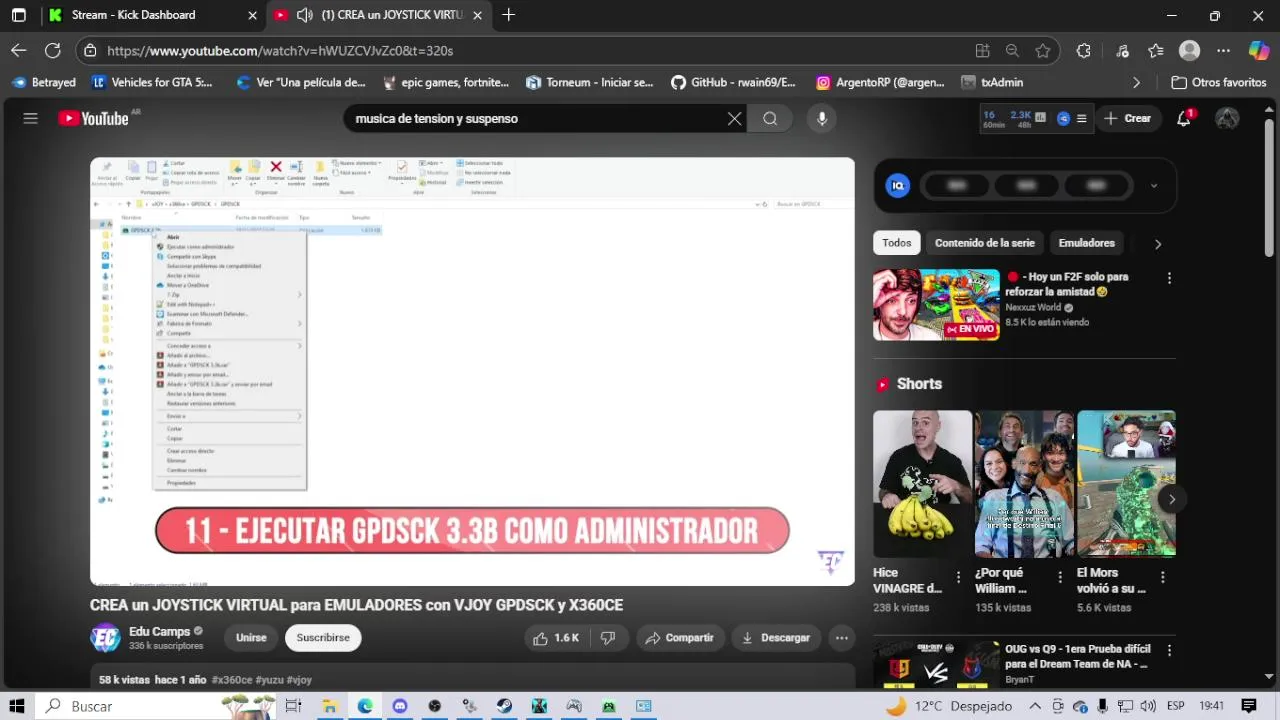The width and height of the screenshot is (1280, 720).
Task: Click the Descargar download button
Action: click(776, 637)
